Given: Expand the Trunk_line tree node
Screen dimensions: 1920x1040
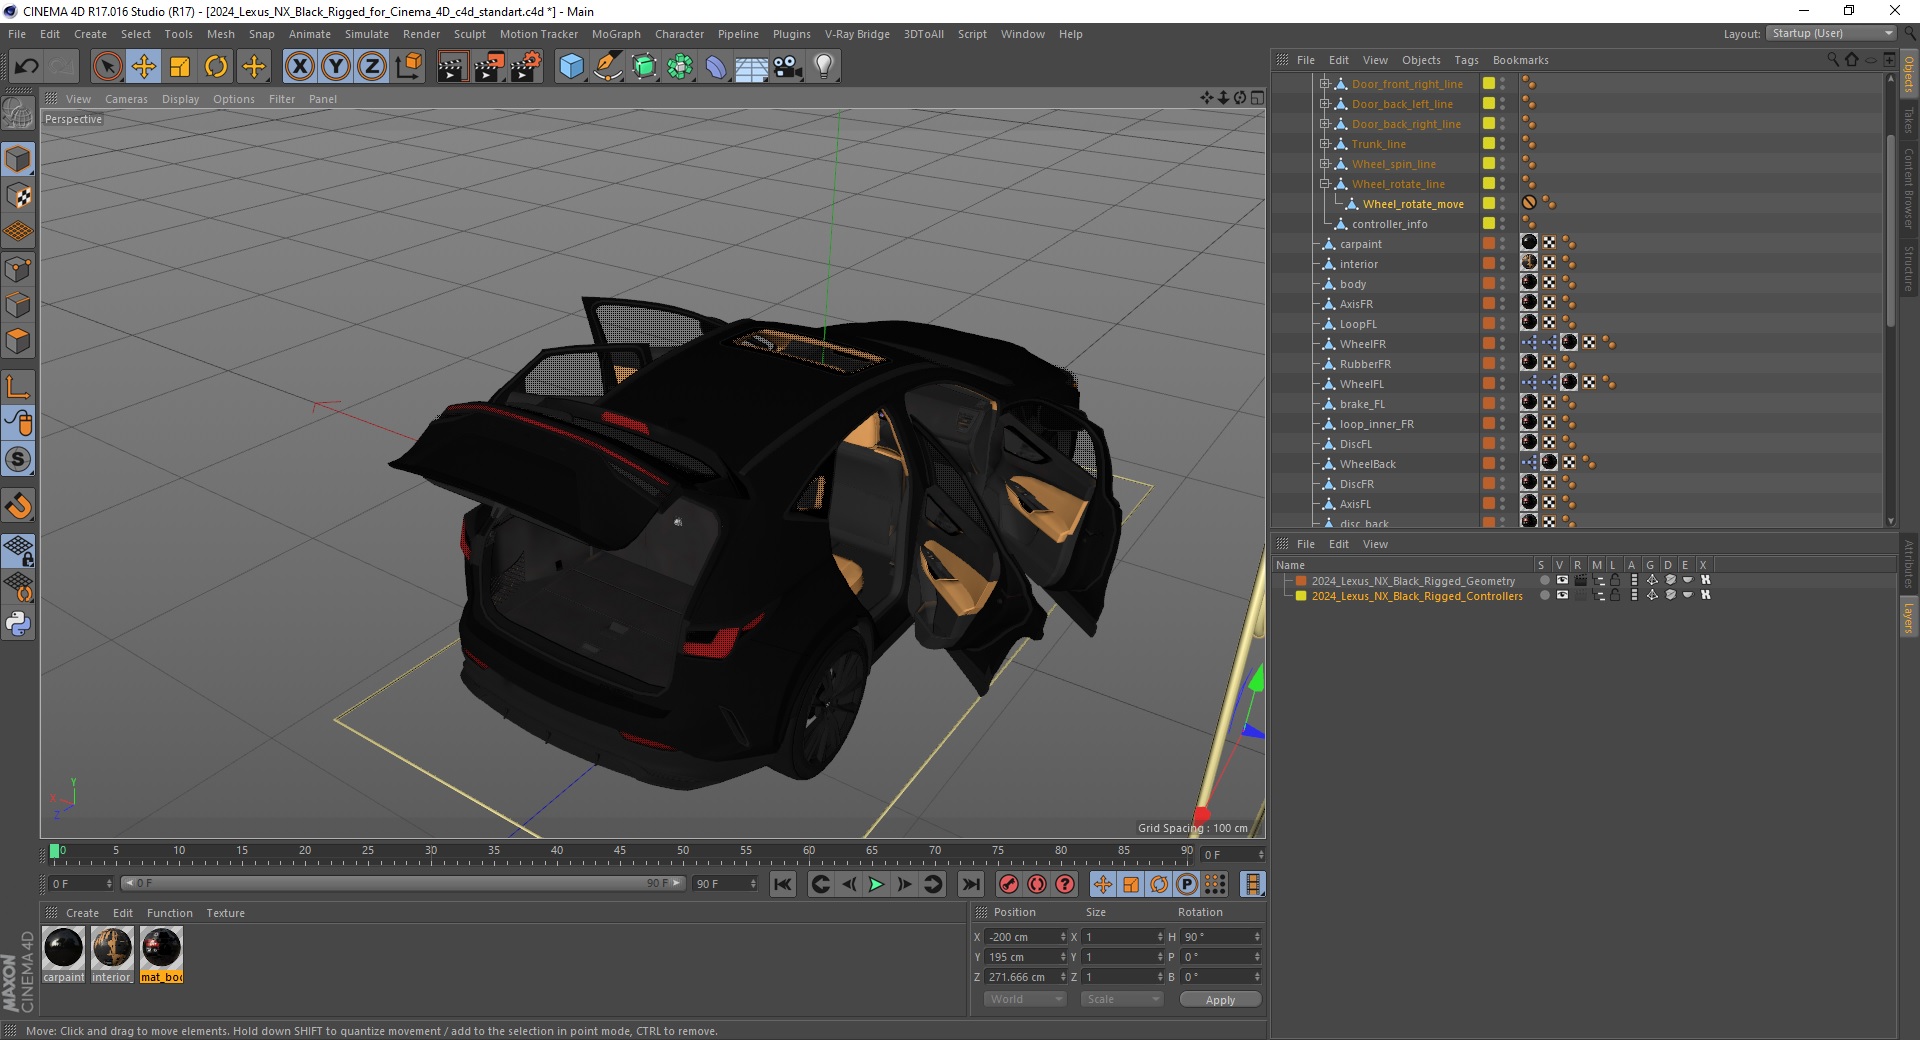Looking at the screenshot, I should 1324,144.
